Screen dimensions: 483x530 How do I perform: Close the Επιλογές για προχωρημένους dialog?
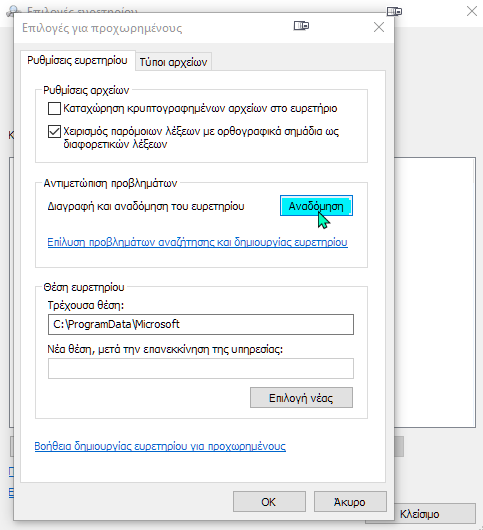(x=379, y=27)
